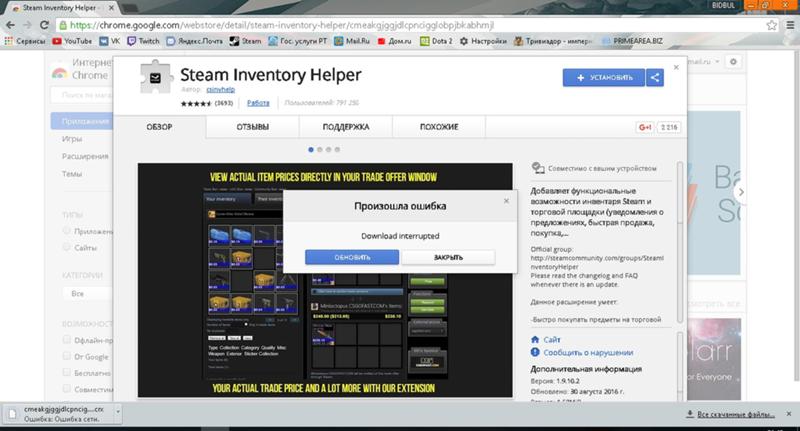Open Дом.ru bookmark
The height and width of the screenshot is (431, 800).
coord(394,41)
